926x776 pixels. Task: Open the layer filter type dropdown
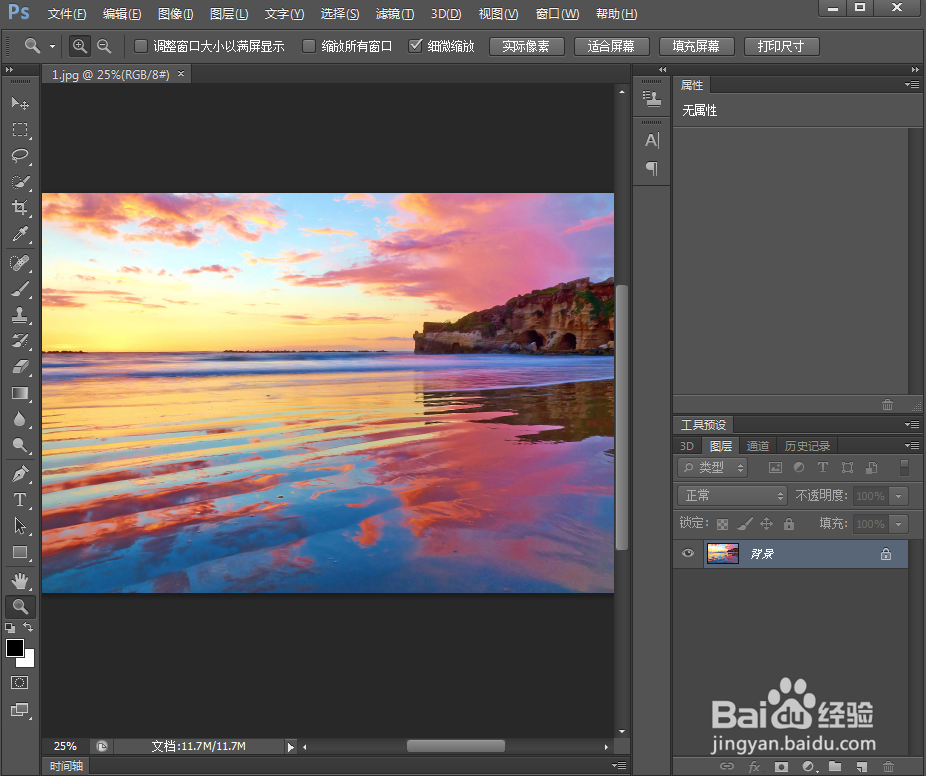coord(712,468)
